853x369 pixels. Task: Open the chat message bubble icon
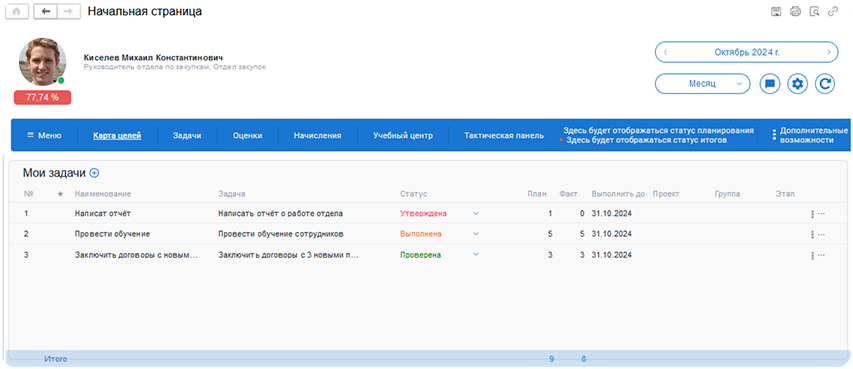pos(770,84)
